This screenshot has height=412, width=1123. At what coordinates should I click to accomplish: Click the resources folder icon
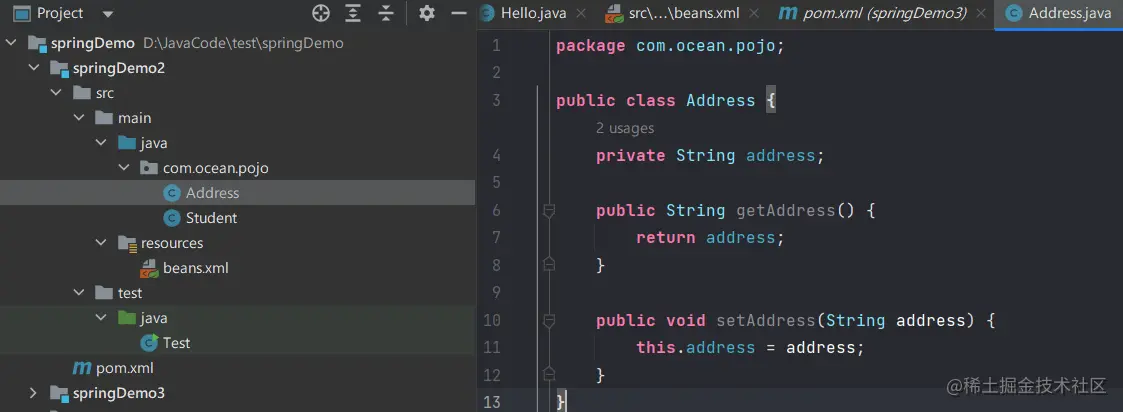point(127,244)
